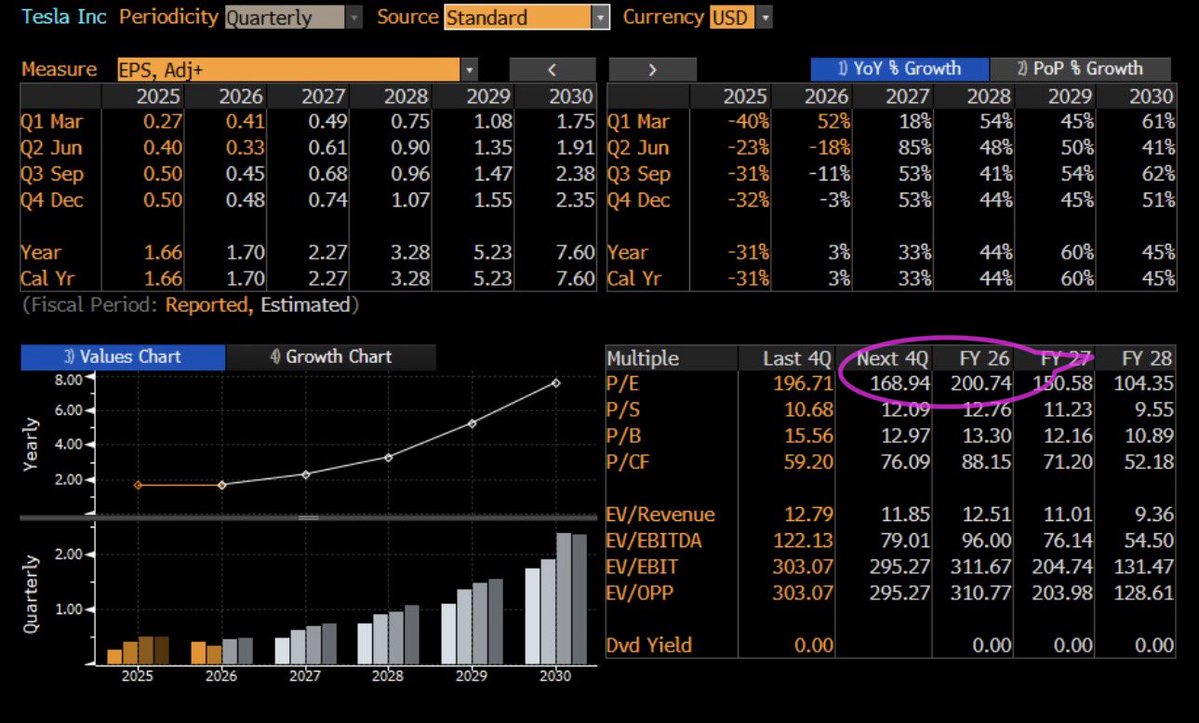Switch to YoY % Growth tab
The height and width of the screenshot is (723, 1199).
click(x=899, y=69)
